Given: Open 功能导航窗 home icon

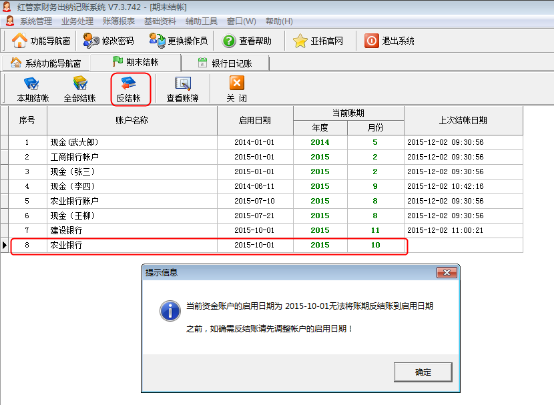Looking at the screenshot, I should pyautogui.click(x=19, y=41).
